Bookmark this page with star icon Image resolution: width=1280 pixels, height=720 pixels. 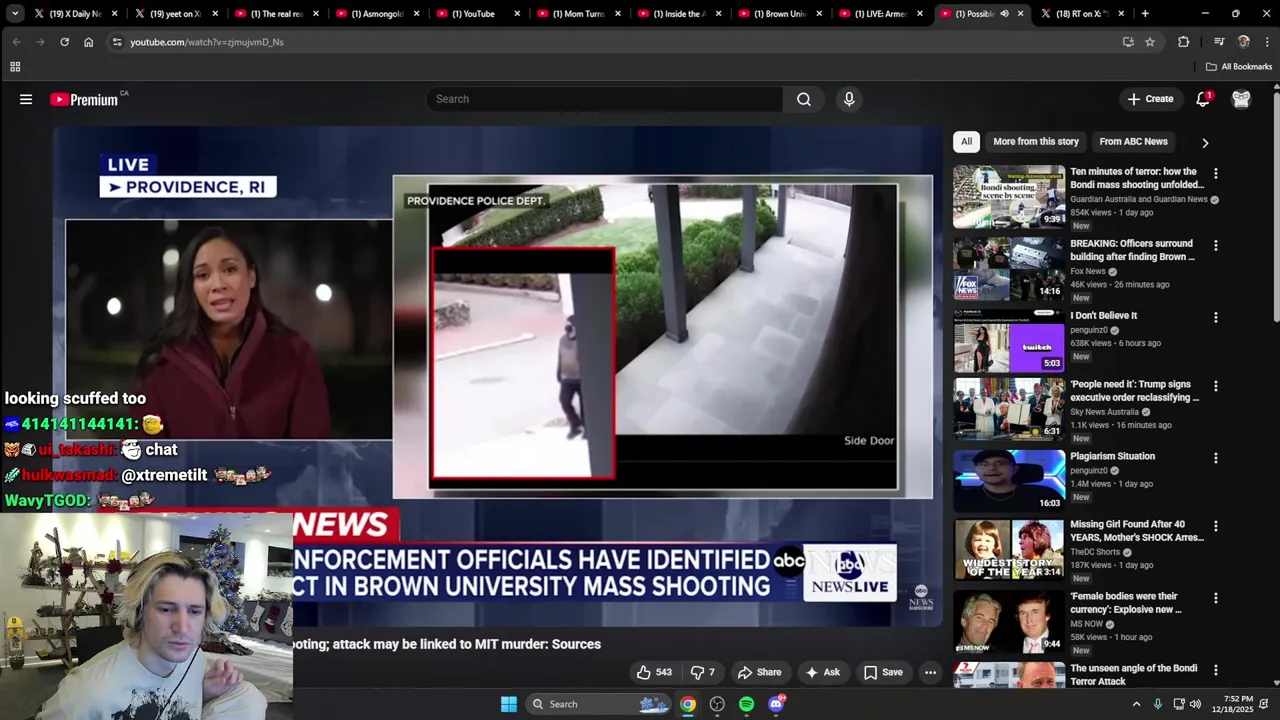pos(1150,42)
